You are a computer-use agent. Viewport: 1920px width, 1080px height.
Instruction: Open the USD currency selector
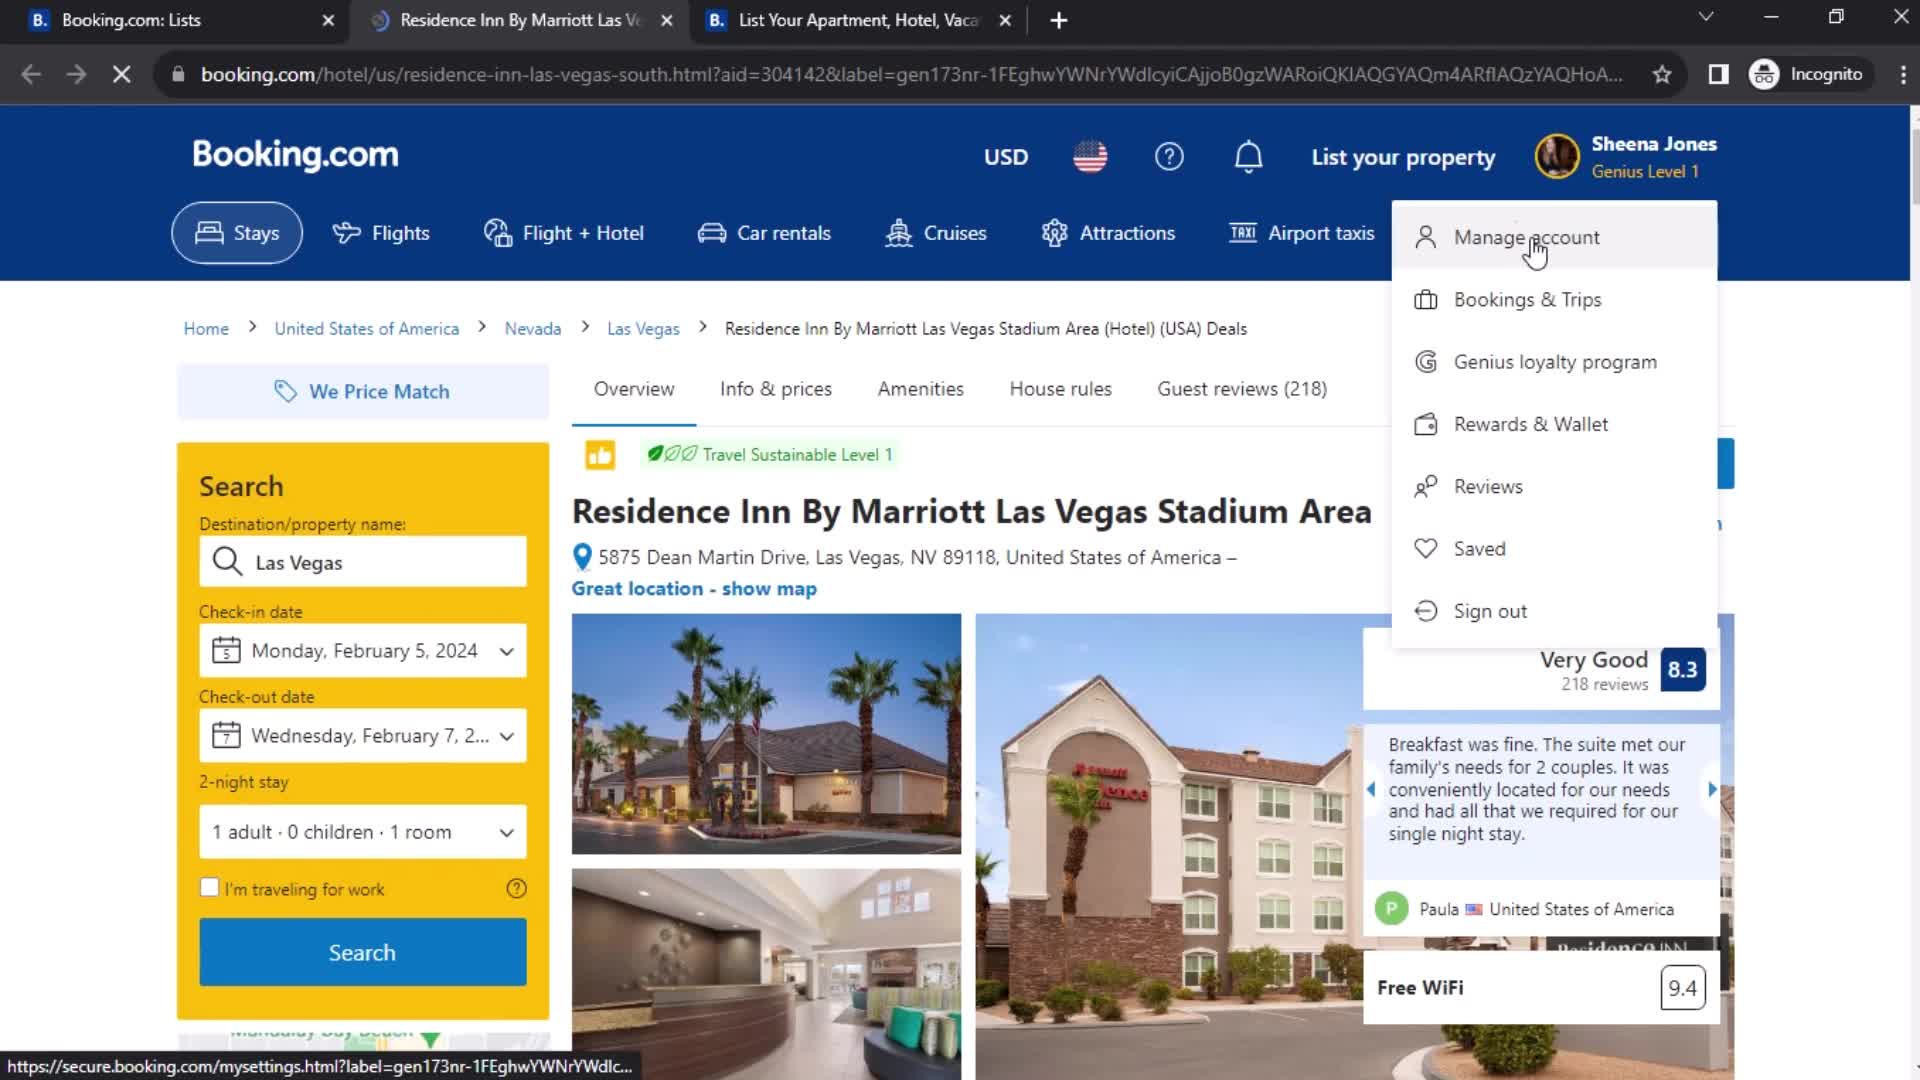tap(1005, 157)
